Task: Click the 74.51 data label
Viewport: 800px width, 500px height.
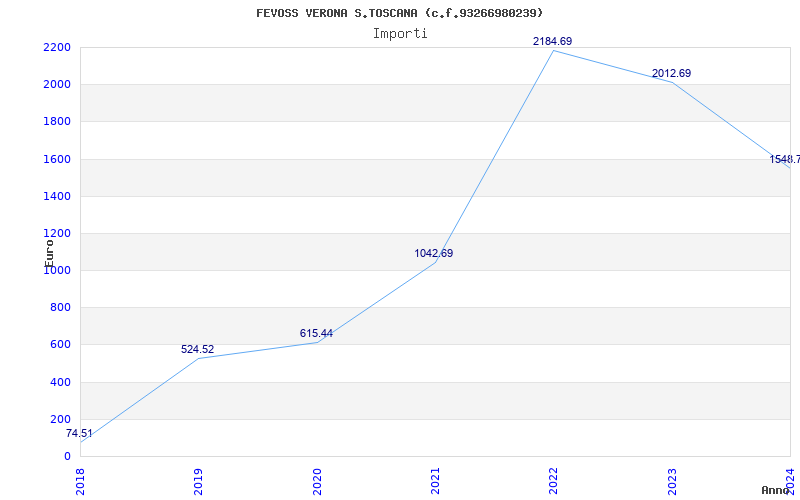Action: pyautogui.click(x=79, y=434)
